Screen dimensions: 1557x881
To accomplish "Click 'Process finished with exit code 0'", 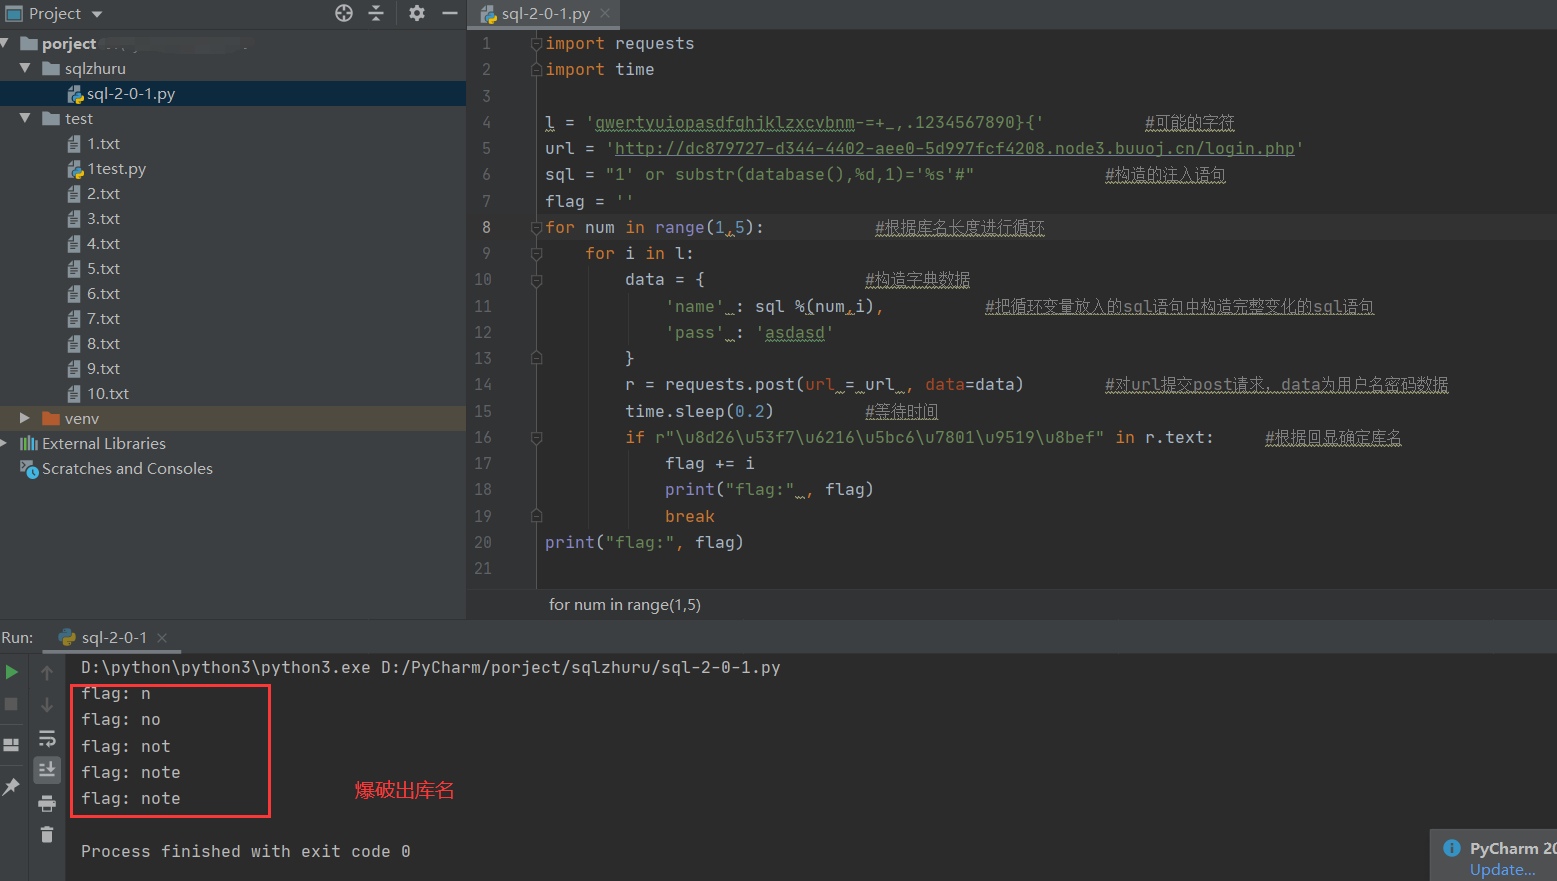I will [246, 851].
